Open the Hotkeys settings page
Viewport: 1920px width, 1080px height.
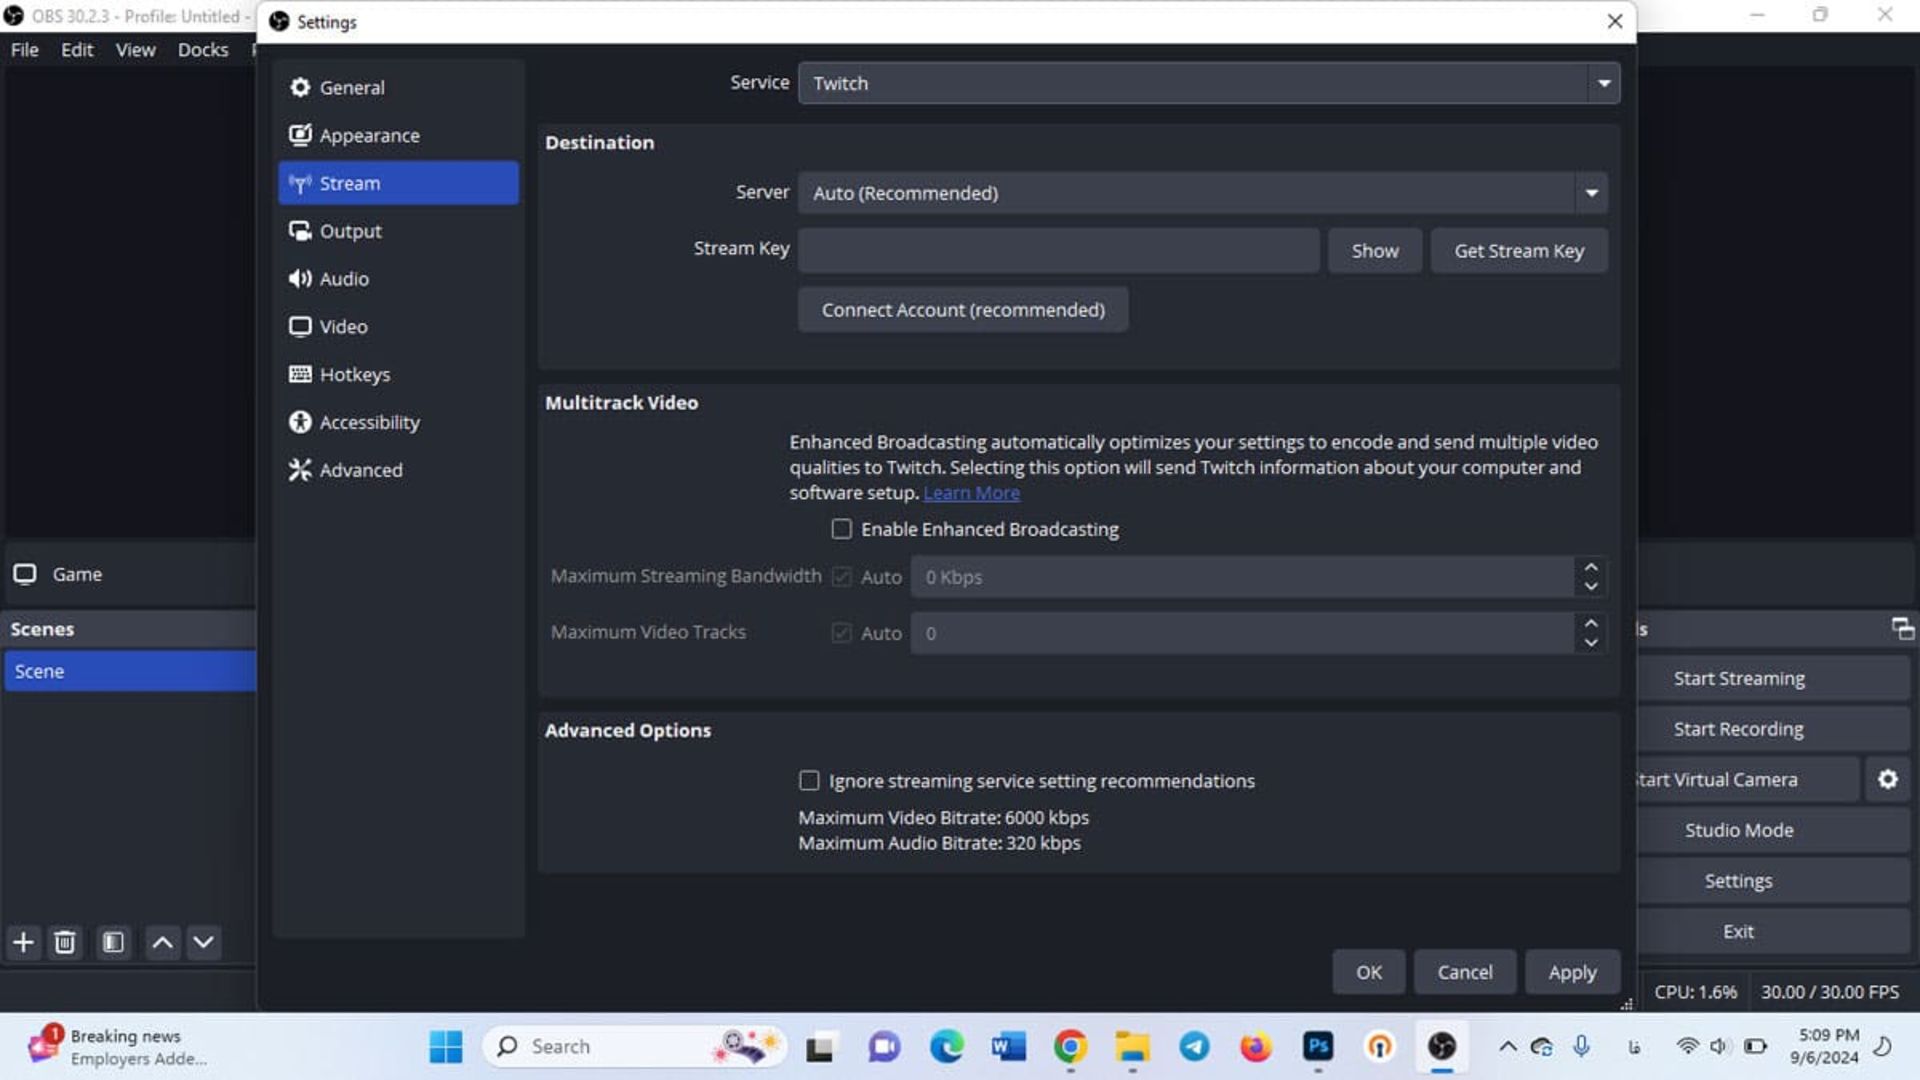(x=398, y=375)
